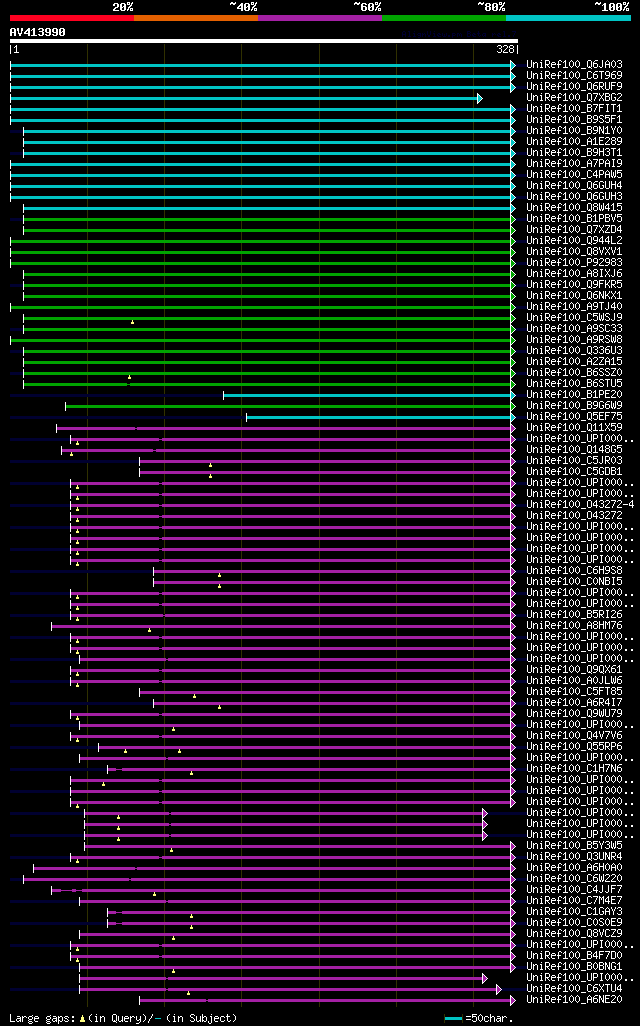The height and width of the screenshot is (1026, 640).
Task: Select label UniRef100_C5JR03
Action: coord(574,461)
